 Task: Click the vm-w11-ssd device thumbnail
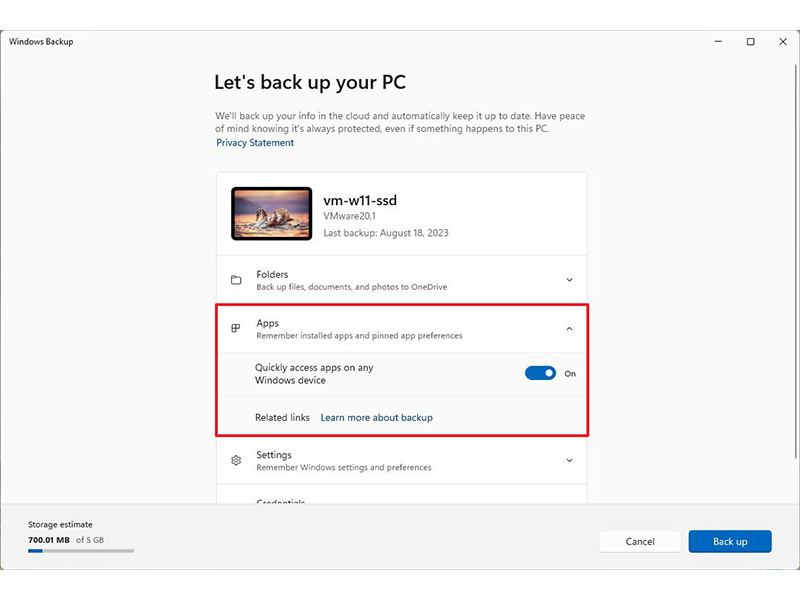[271, 213]
